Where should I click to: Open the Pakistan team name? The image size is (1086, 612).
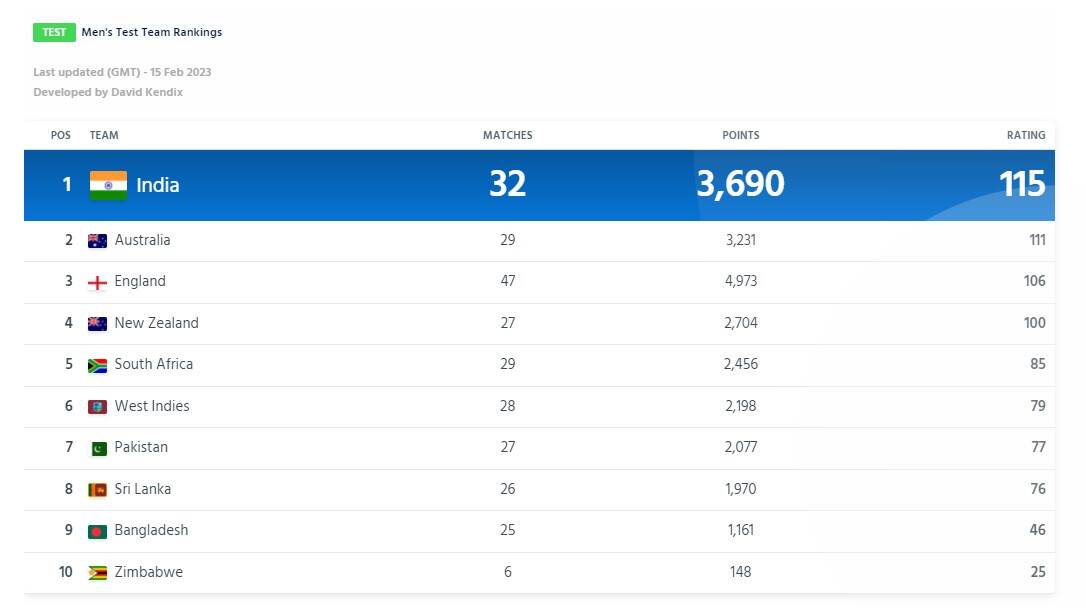coord(141,447)
